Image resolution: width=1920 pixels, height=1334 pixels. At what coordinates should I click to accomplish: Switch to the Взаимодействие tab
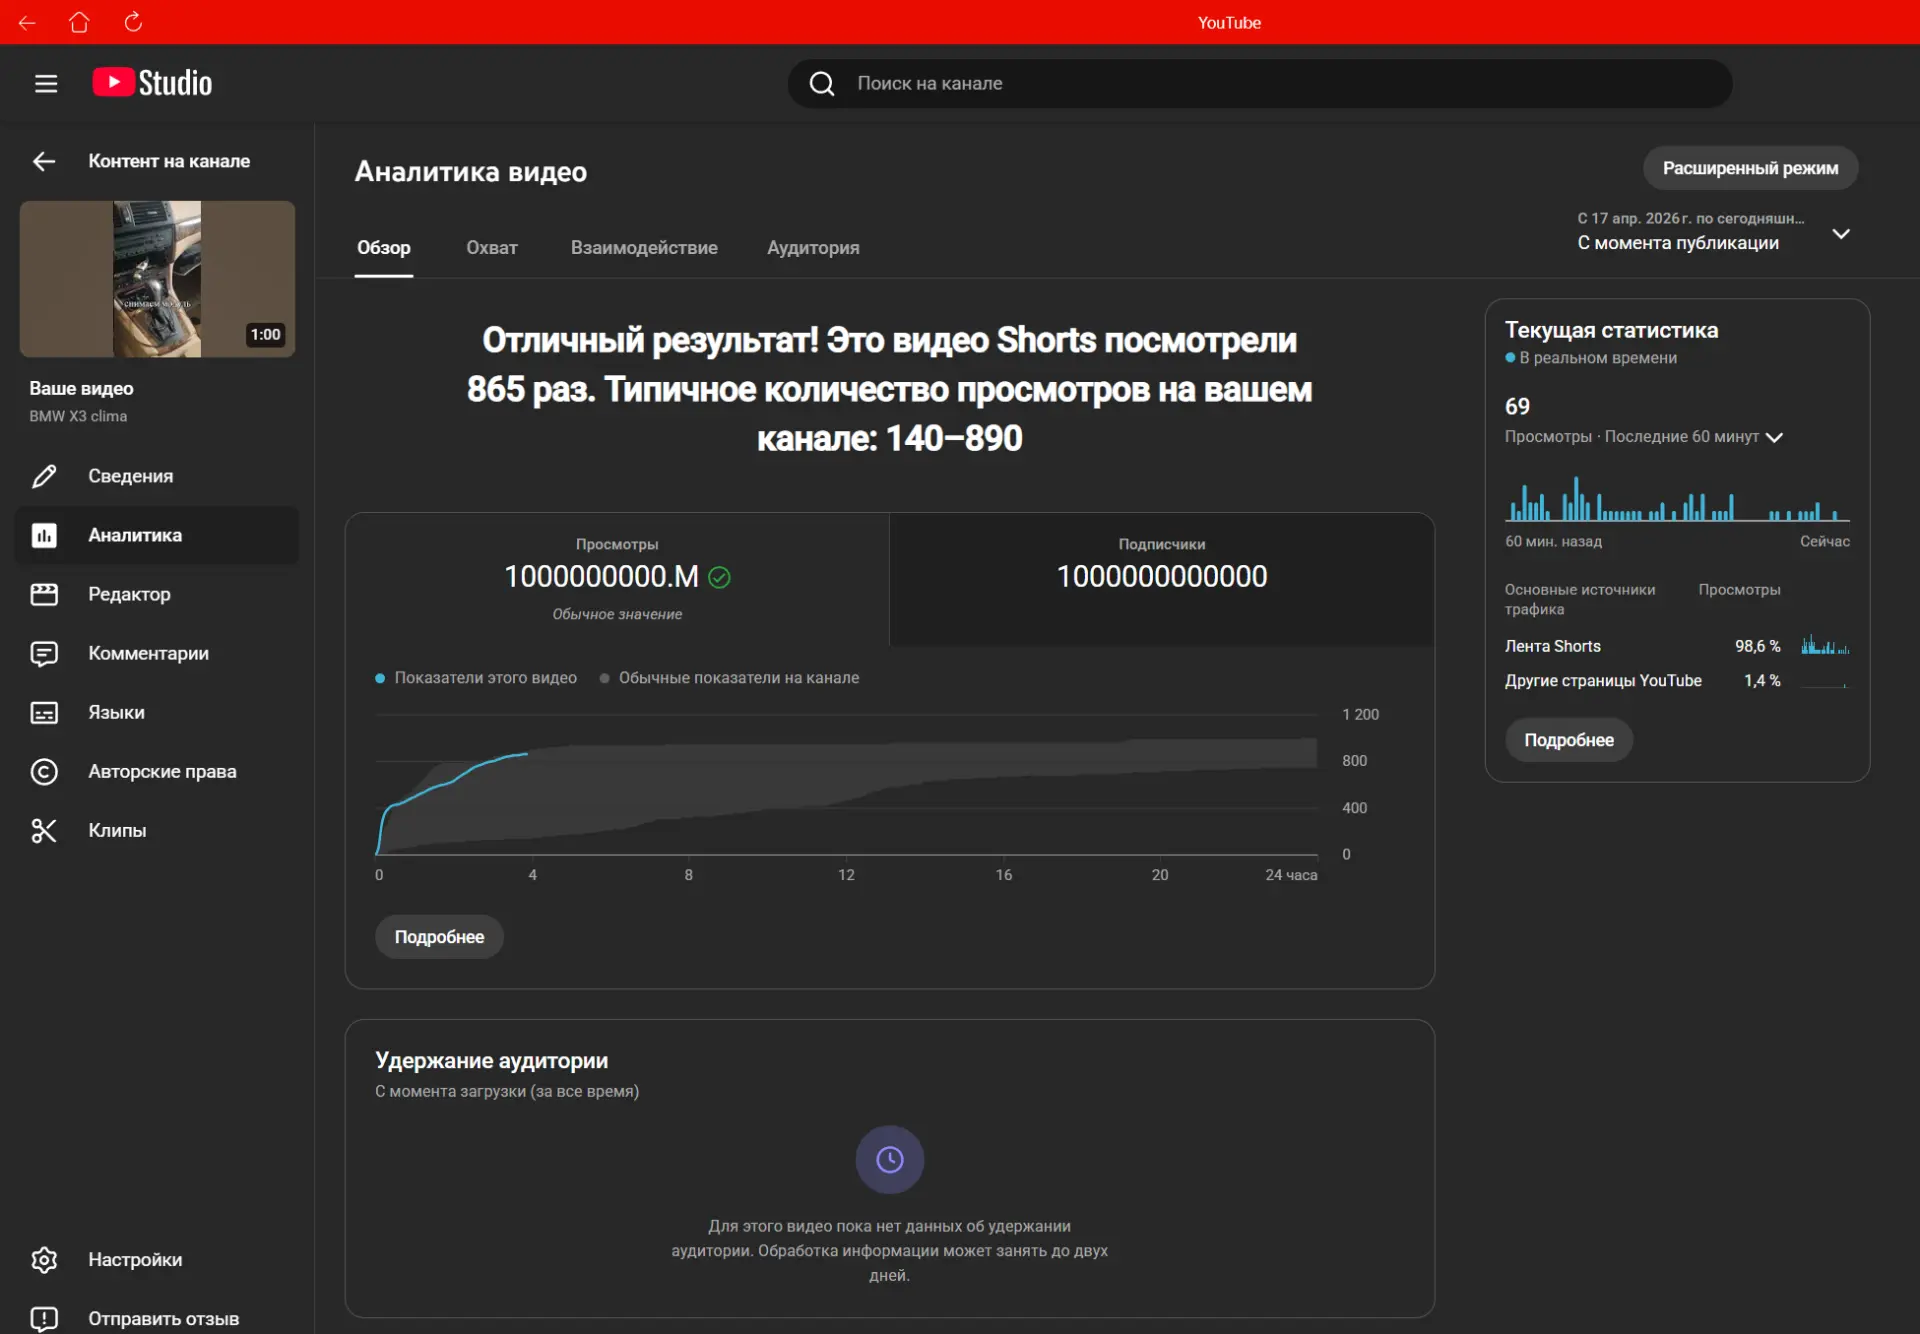[x=644, y=247]
